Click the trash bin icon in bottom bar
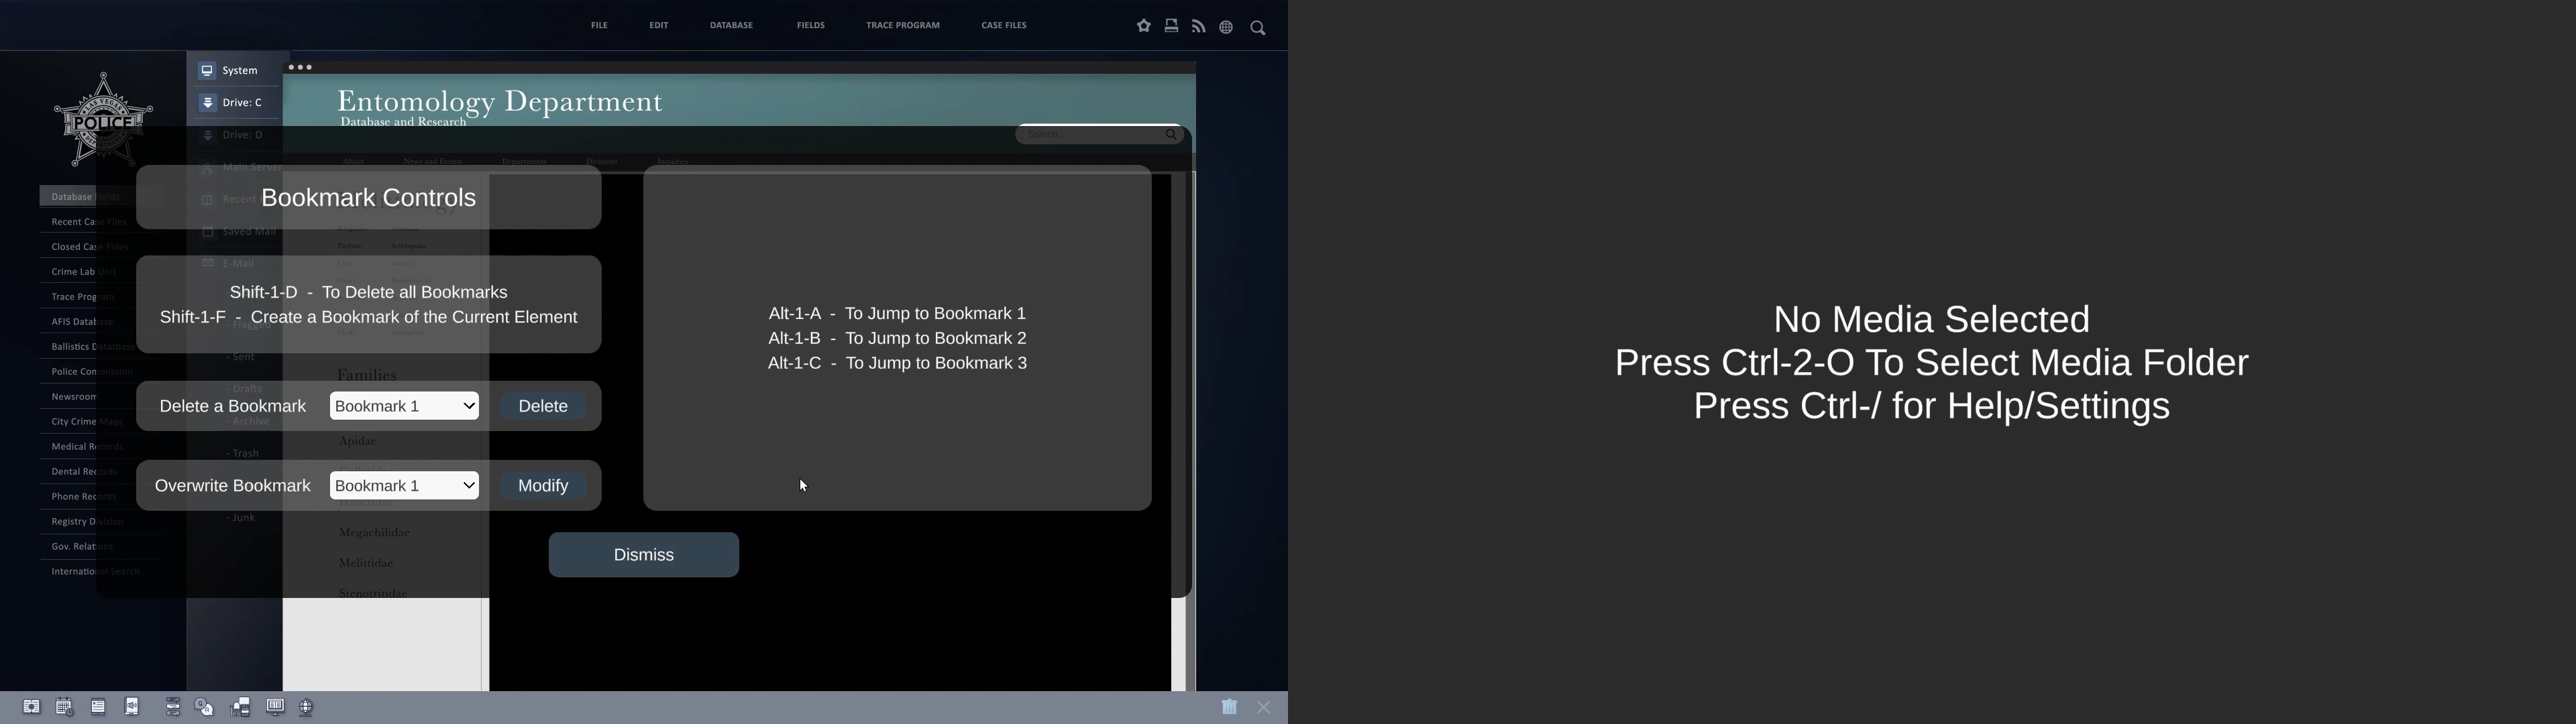The height and width of the screenshot is (724, 2576). [x=1229, y=707]
